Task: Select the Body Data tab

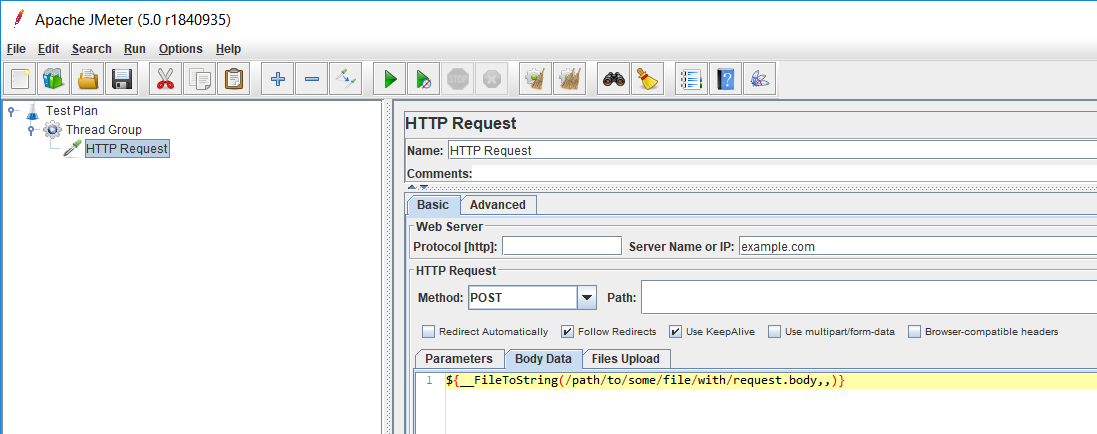Action: point(544,358)
